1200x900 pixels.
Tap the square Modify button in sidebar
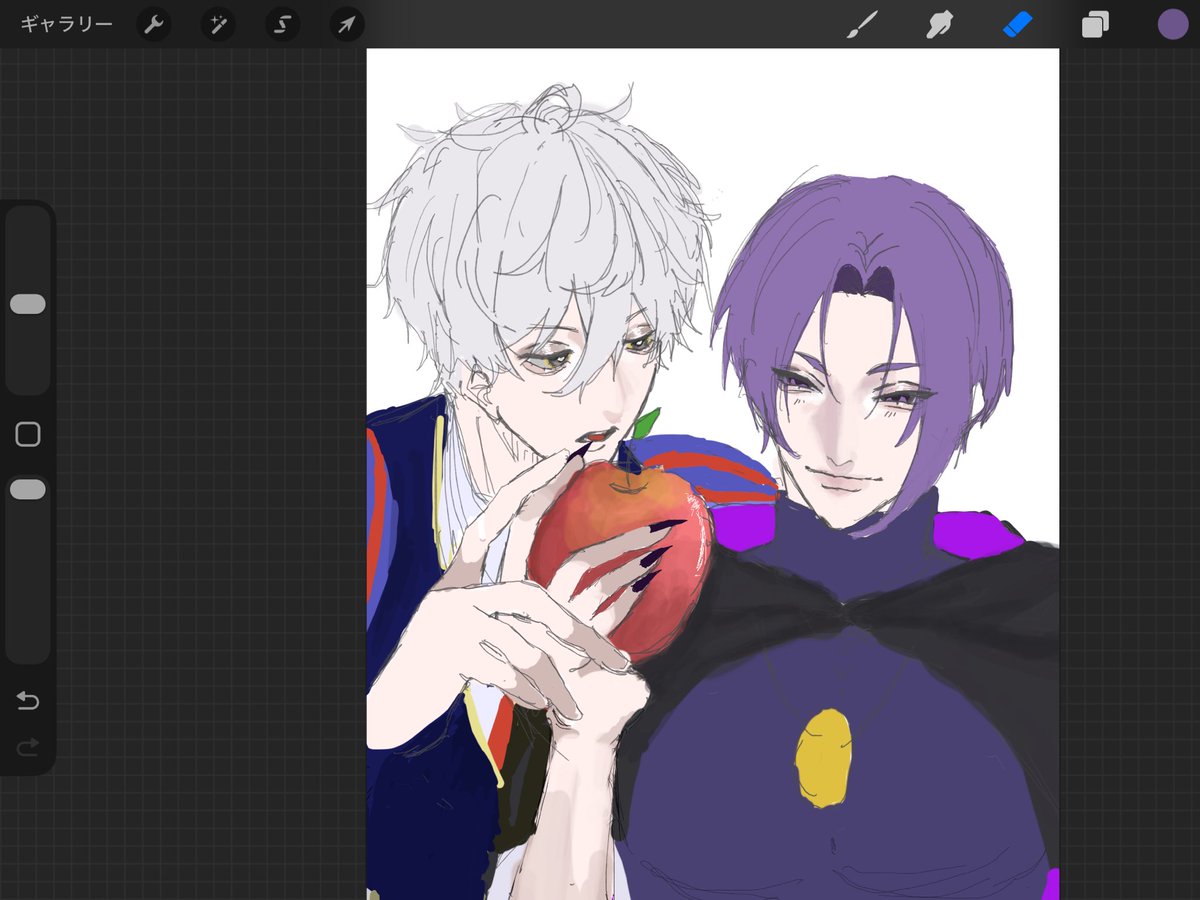28,434
